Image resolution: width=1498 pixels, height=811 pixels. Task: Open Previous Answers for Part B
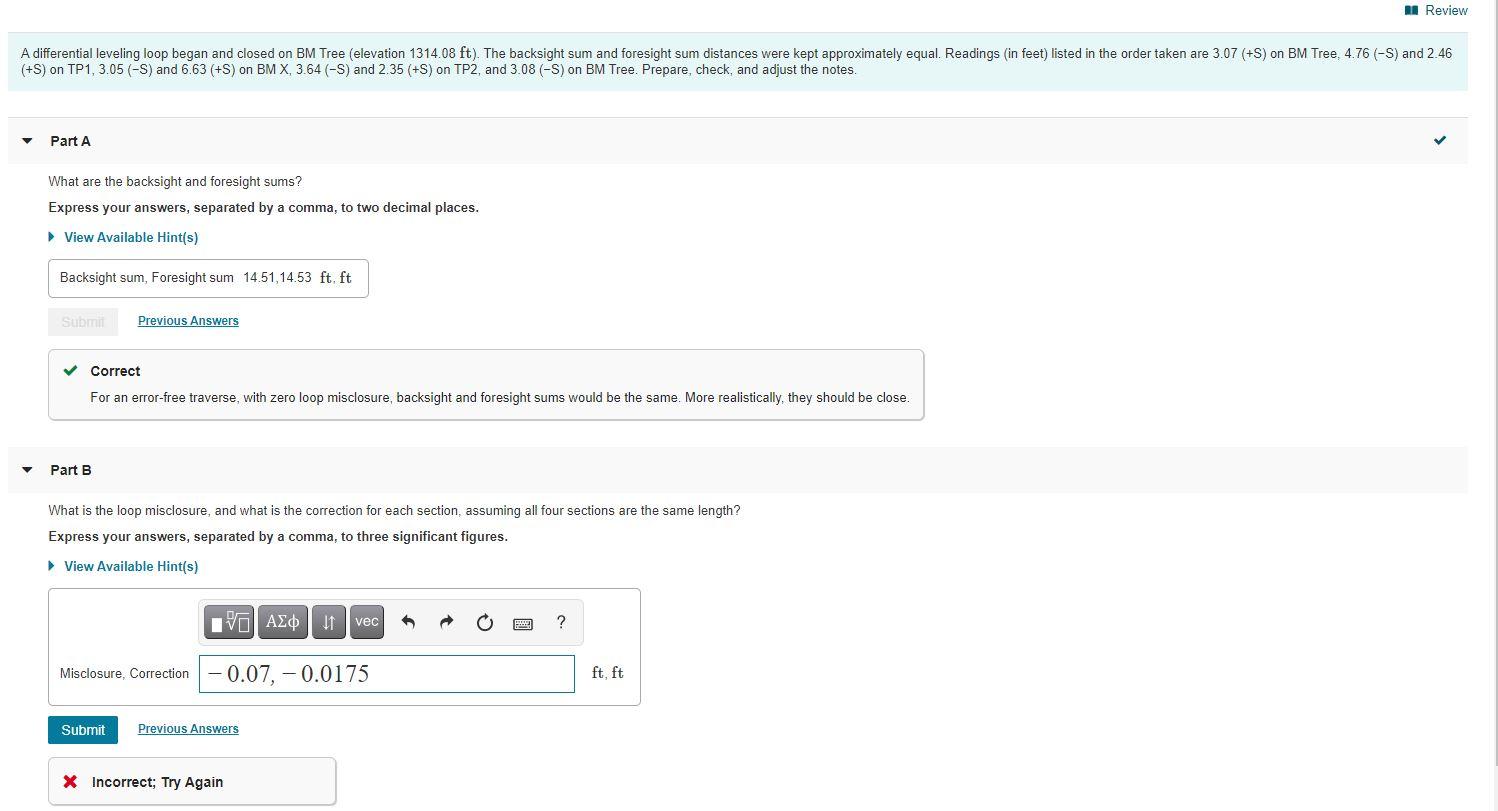(187, 728)
